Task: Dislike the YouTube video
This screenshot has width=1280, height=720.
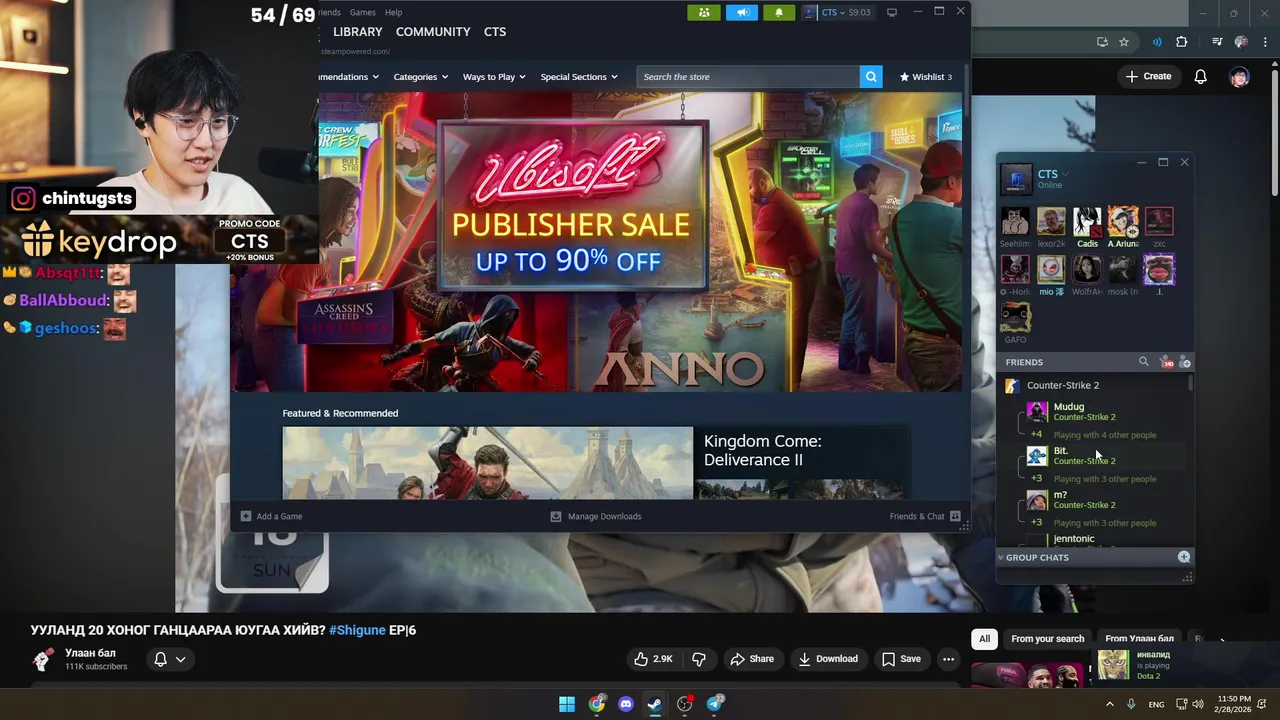Action: (699, 659)
